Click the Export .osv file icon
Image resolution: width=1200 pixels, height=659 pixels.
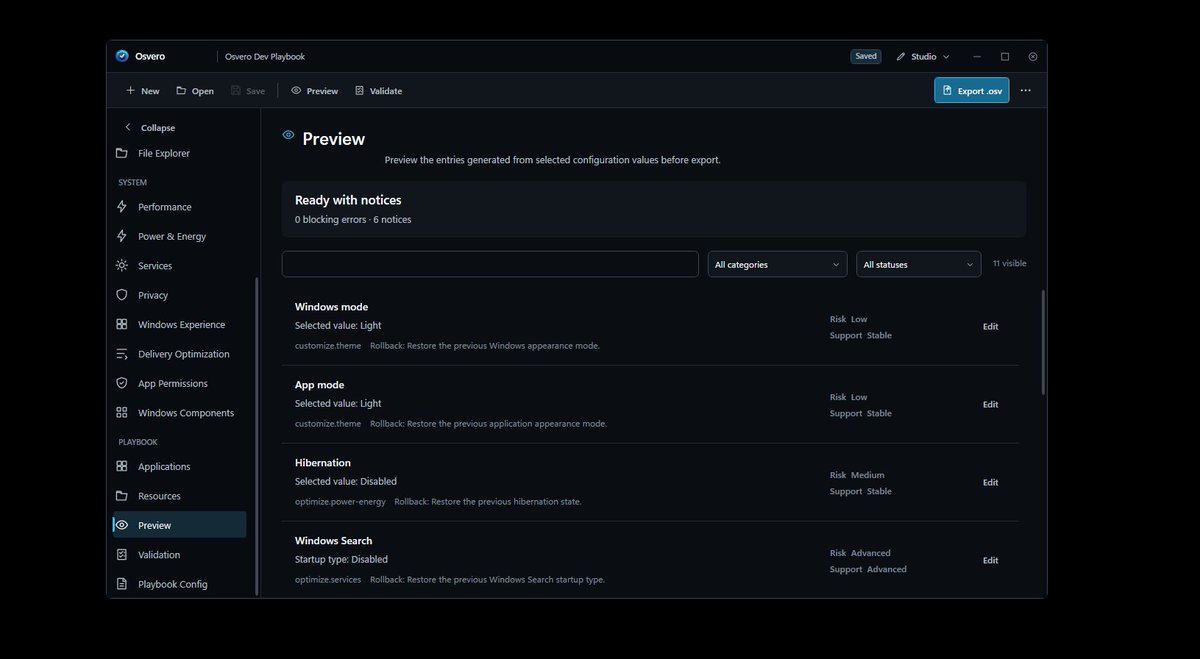point(947,90)
